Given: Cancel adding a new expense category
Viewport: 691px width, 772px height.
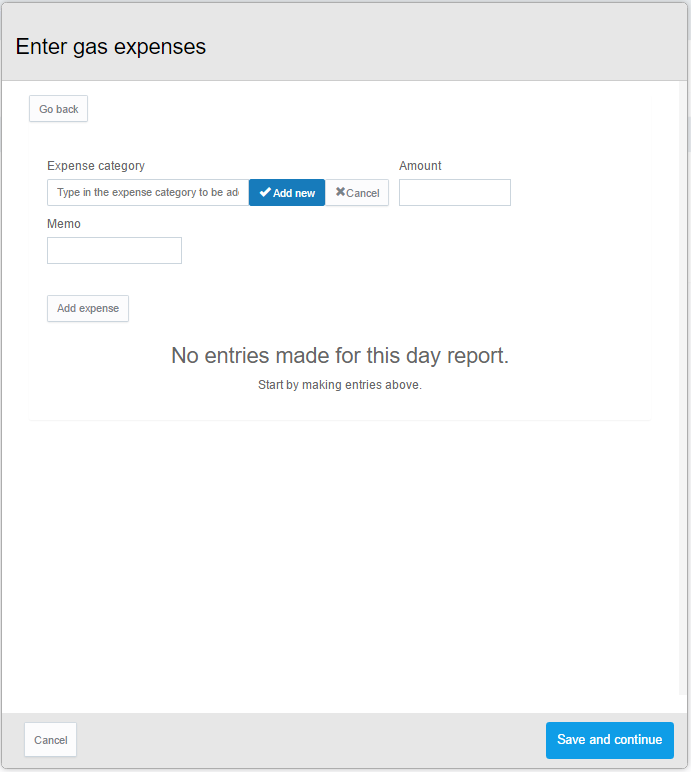Looking at the screenshot, I should pos(357,192).
